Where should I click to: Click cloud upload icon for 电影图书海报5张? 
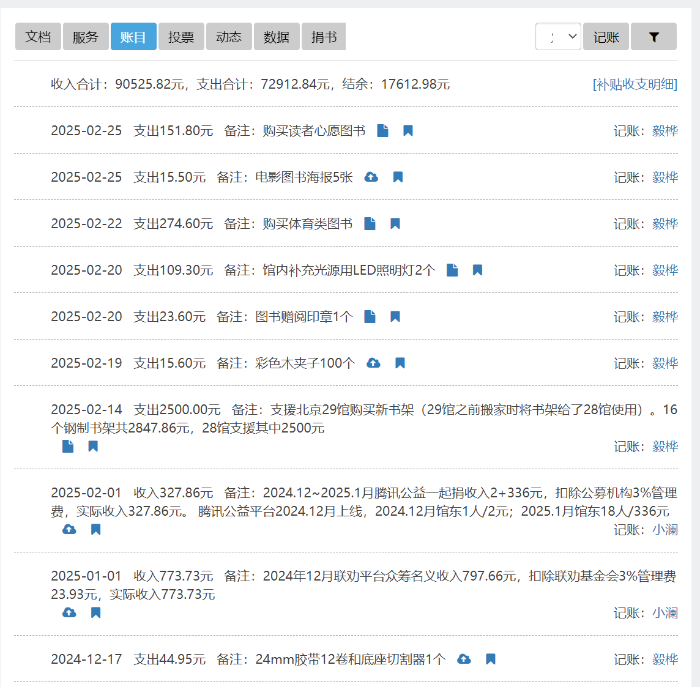point(372,177)
